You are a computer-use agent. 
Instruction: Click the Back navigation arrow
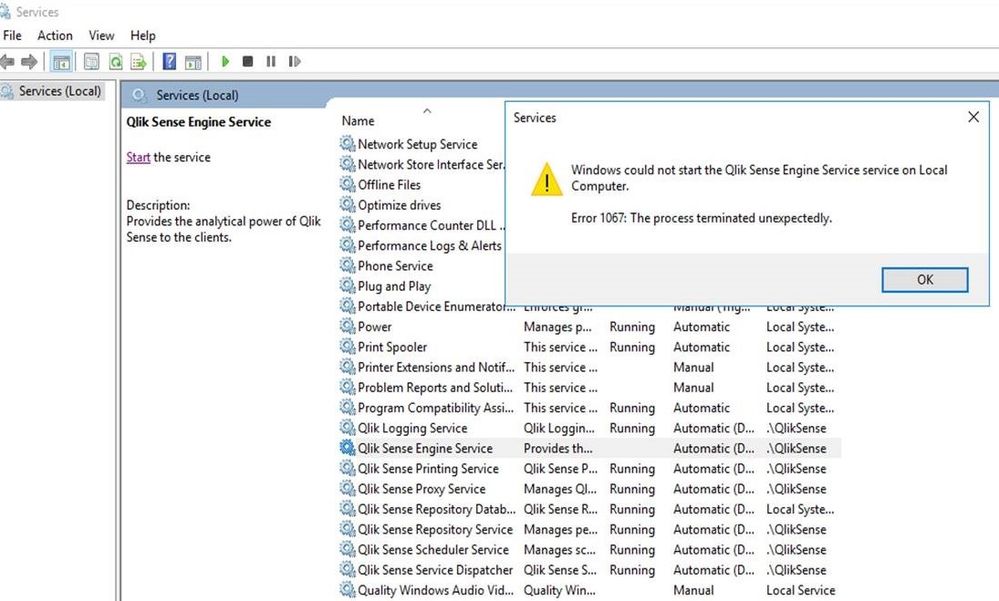pos(8,61)
